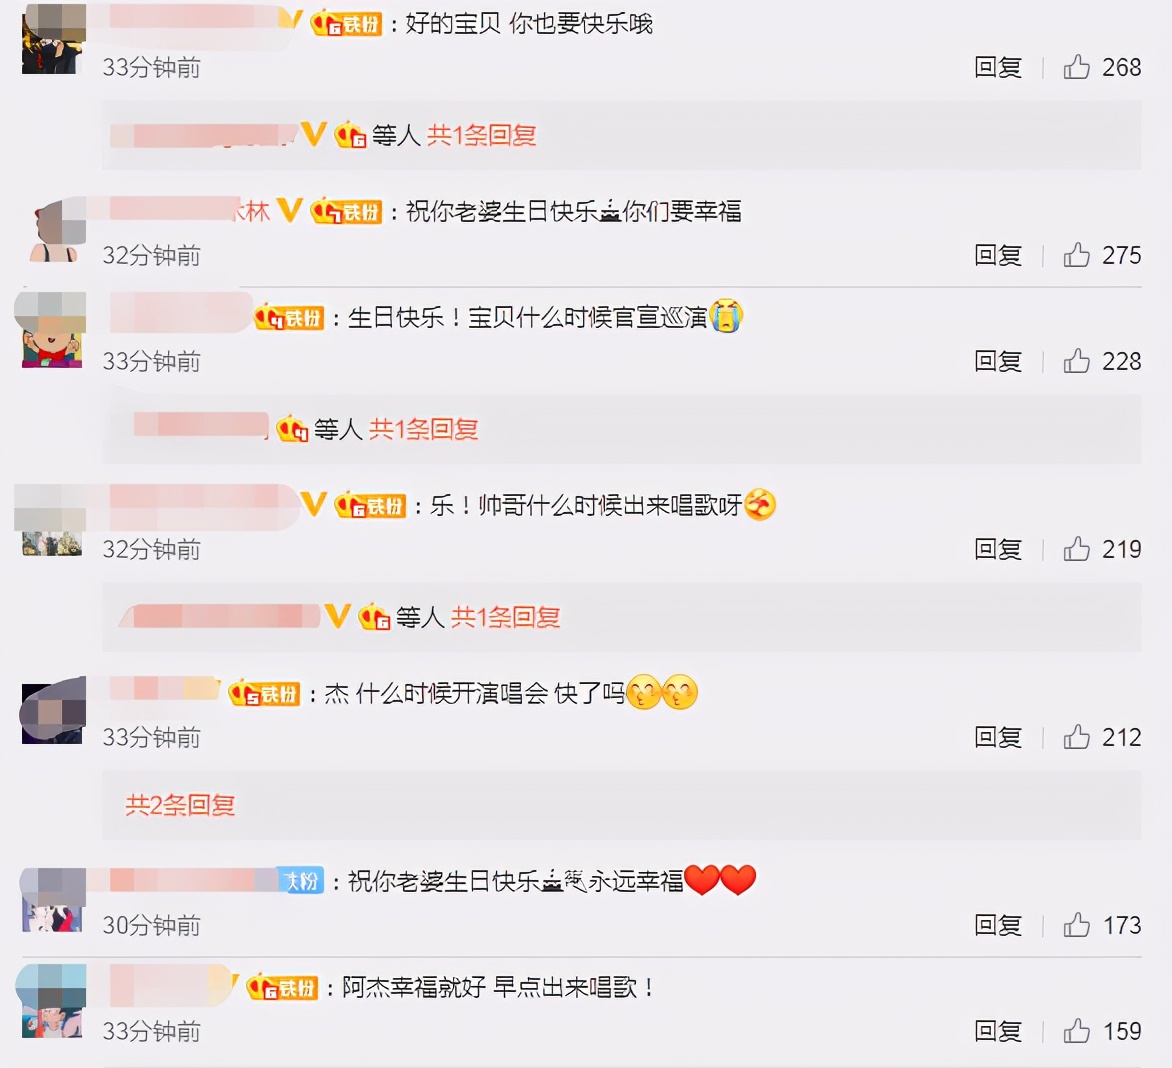Reply to the 好的宝贝 你也要快乐哦 comment
This screenshot has height=1068, width=1172.
pos(998,67)
